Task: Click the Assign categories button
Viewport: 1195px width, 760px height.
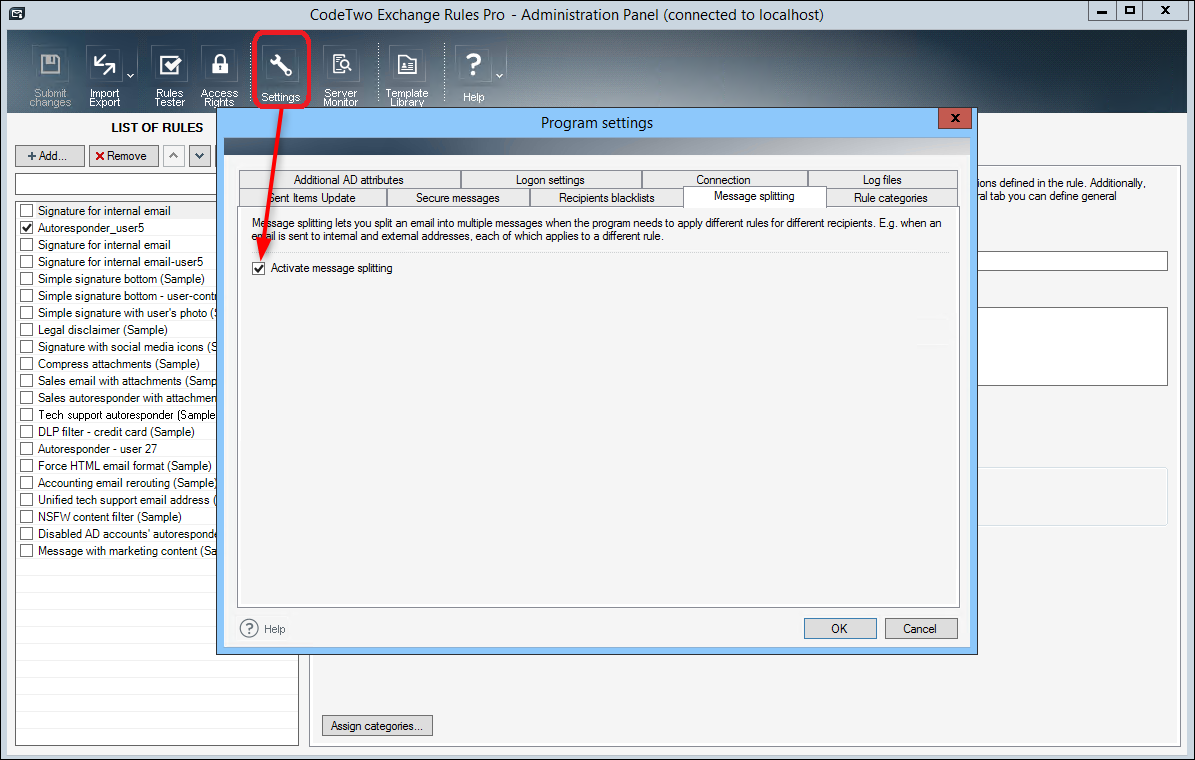Action: point(377,725)
